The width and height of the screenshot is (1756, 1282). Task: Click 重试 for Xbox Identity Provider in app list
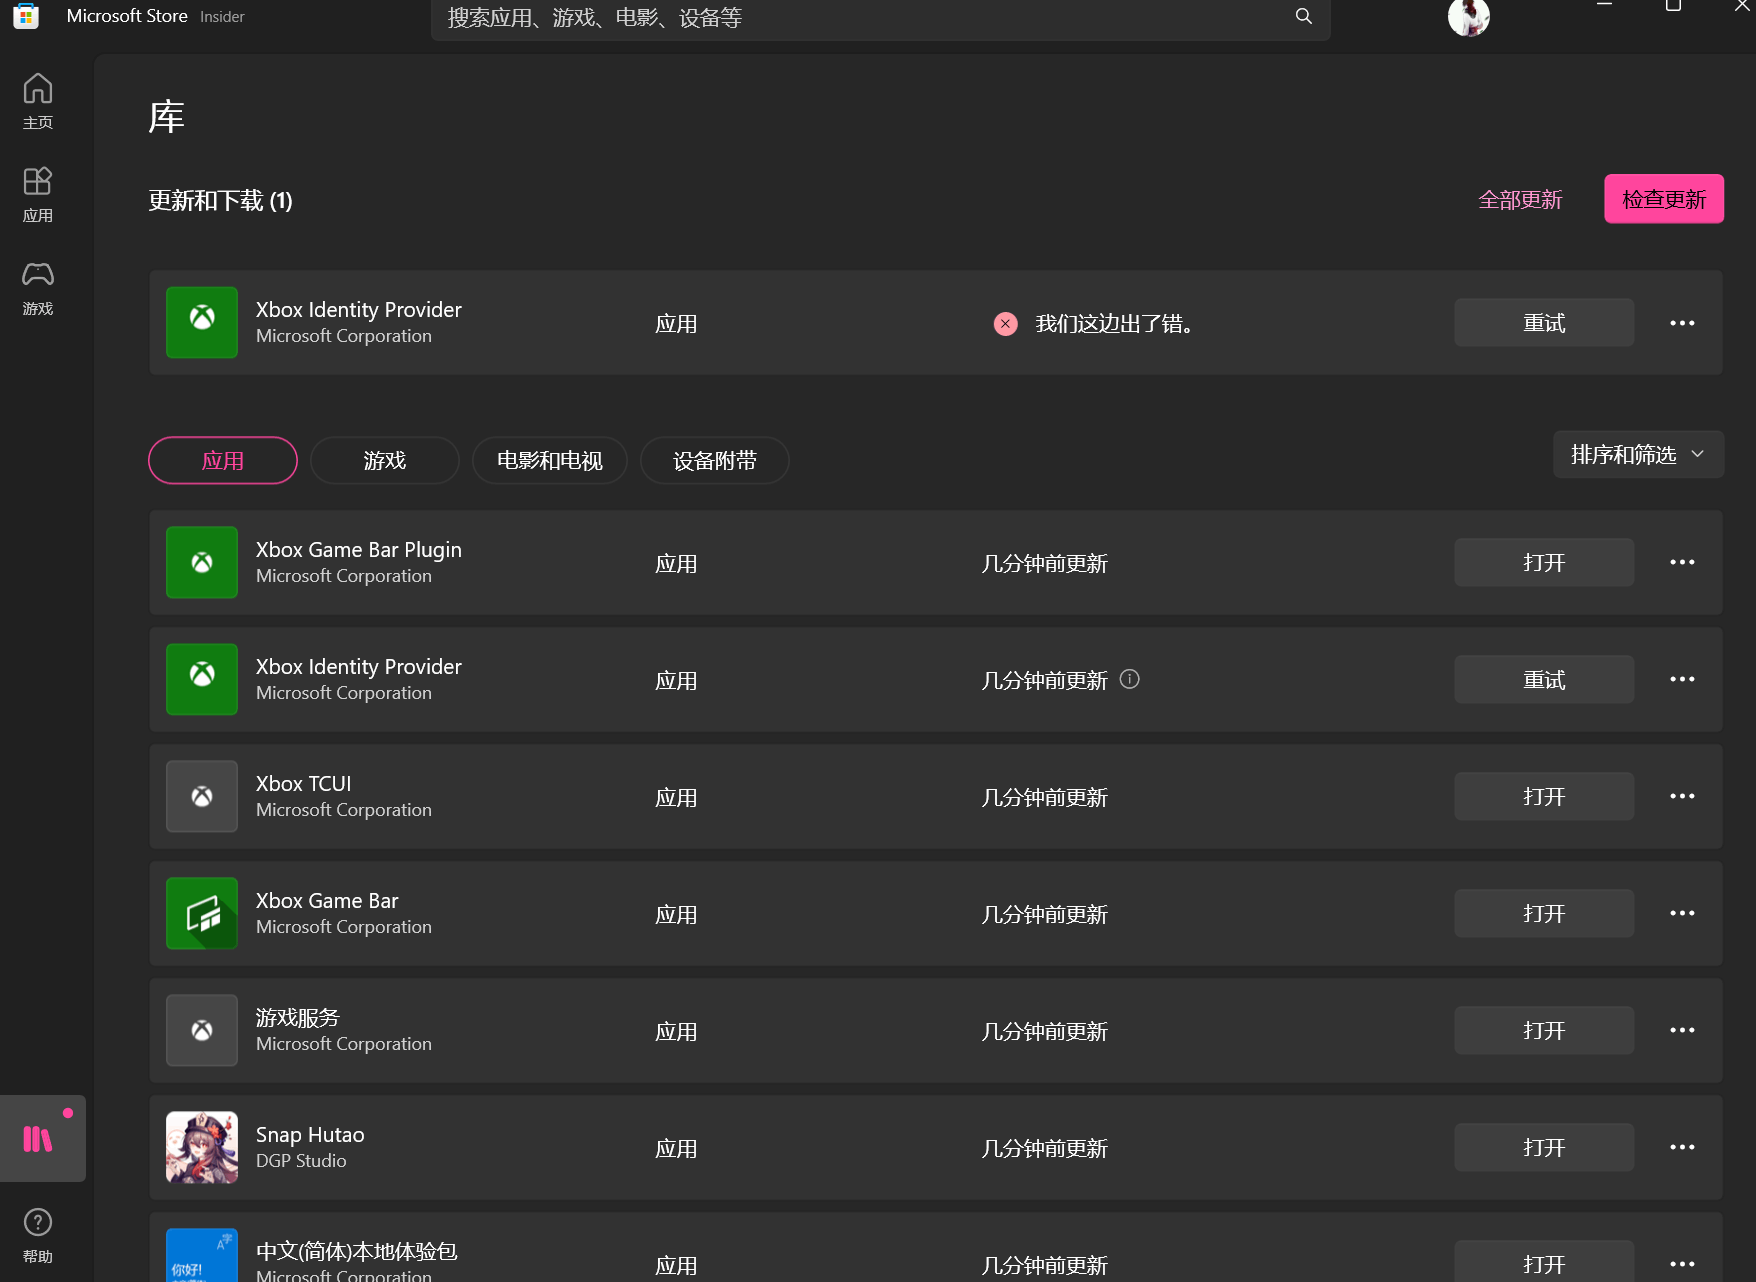(1544, 679)
